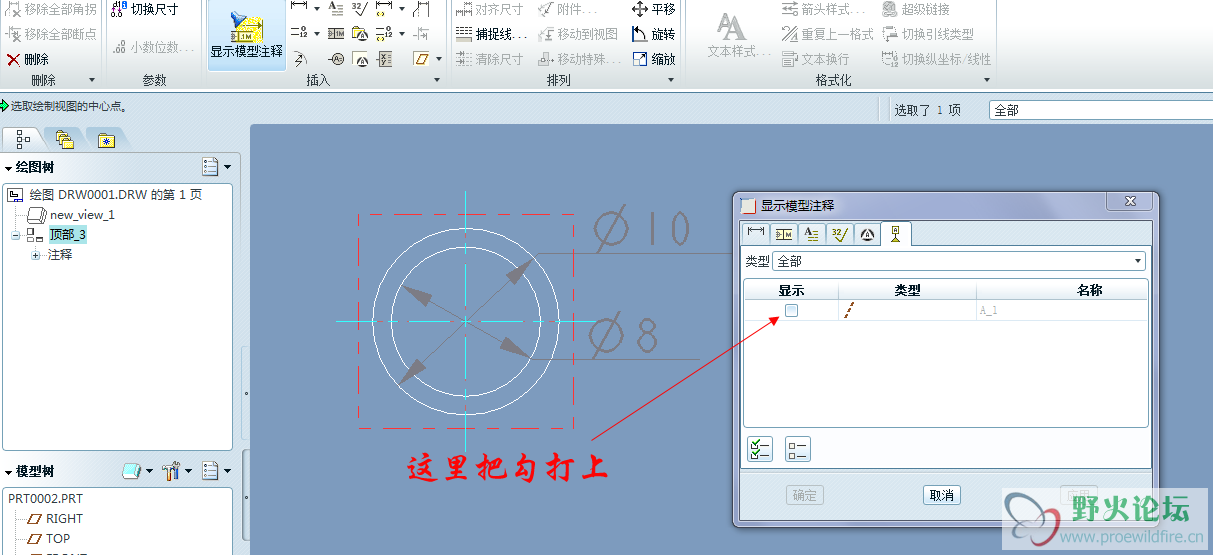The image size is (1213, 555).
Task: Select the TOP datum plane
Action: pyautogui.click(x=48, y=539)
